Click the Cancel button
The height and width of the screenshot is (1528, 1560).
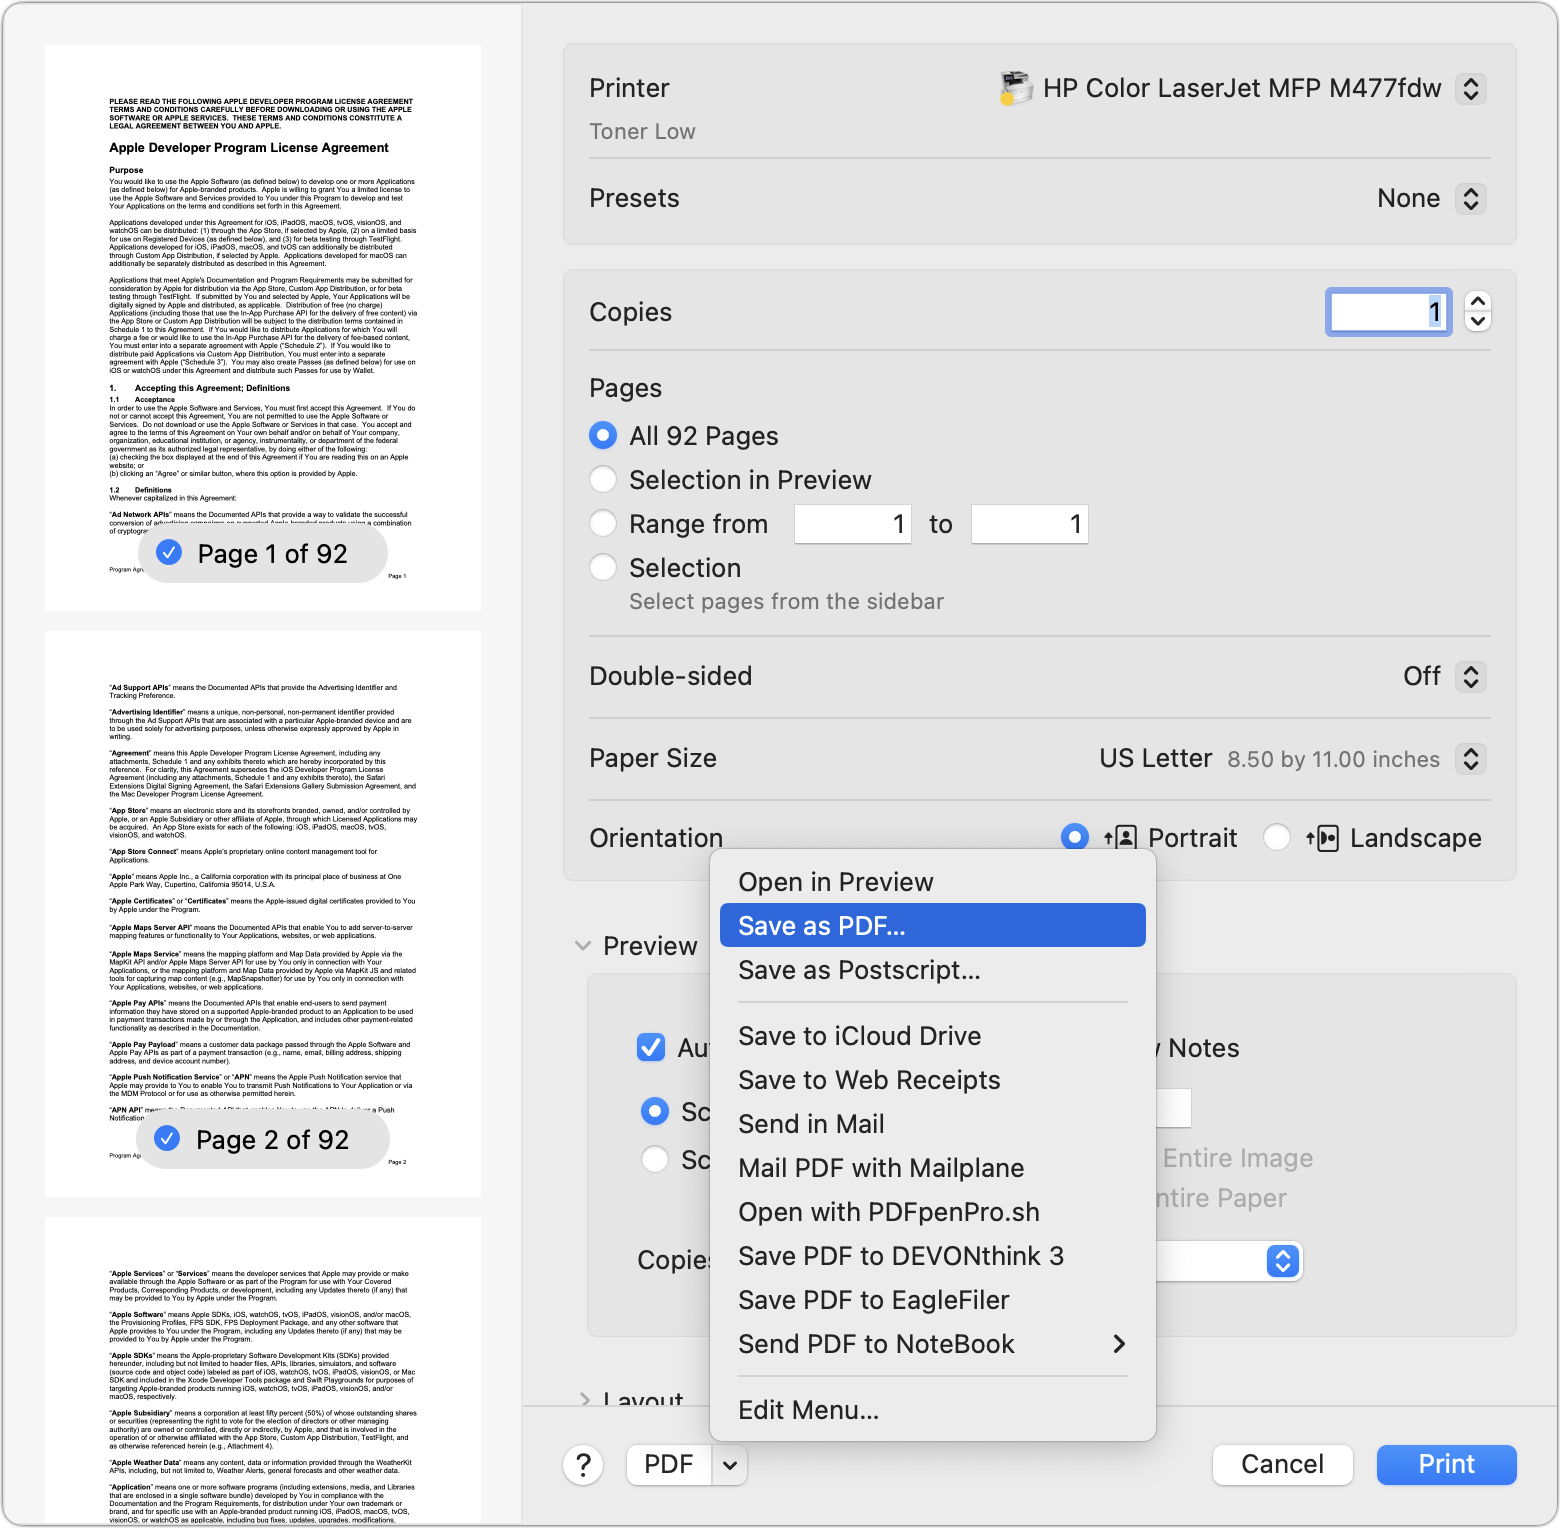pyautogui.click(x=1282, y=1465)
